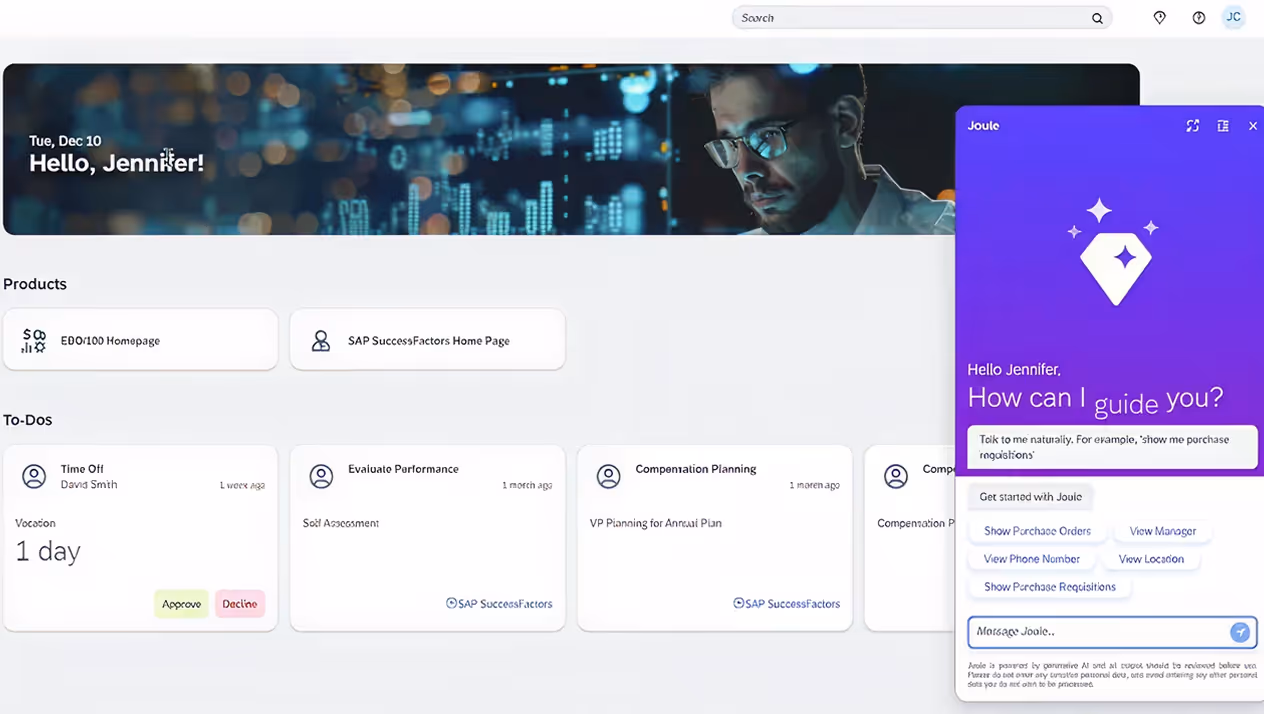The height and width of the screenshot is (714, 1264).
Task: Send message with the Joule arrow icon
Action: (1240, 632)
